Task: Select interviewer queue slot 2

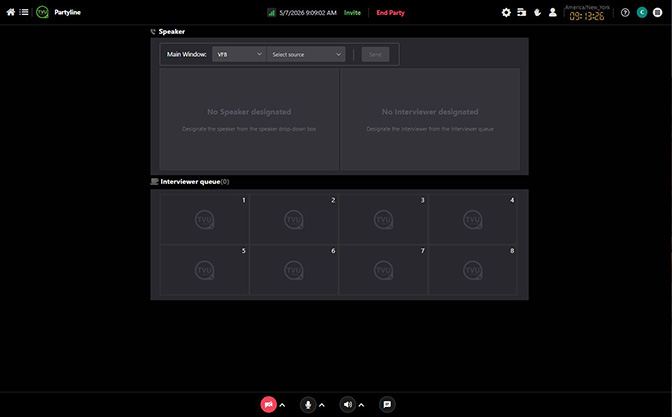Action: click(x=294, y=219)
